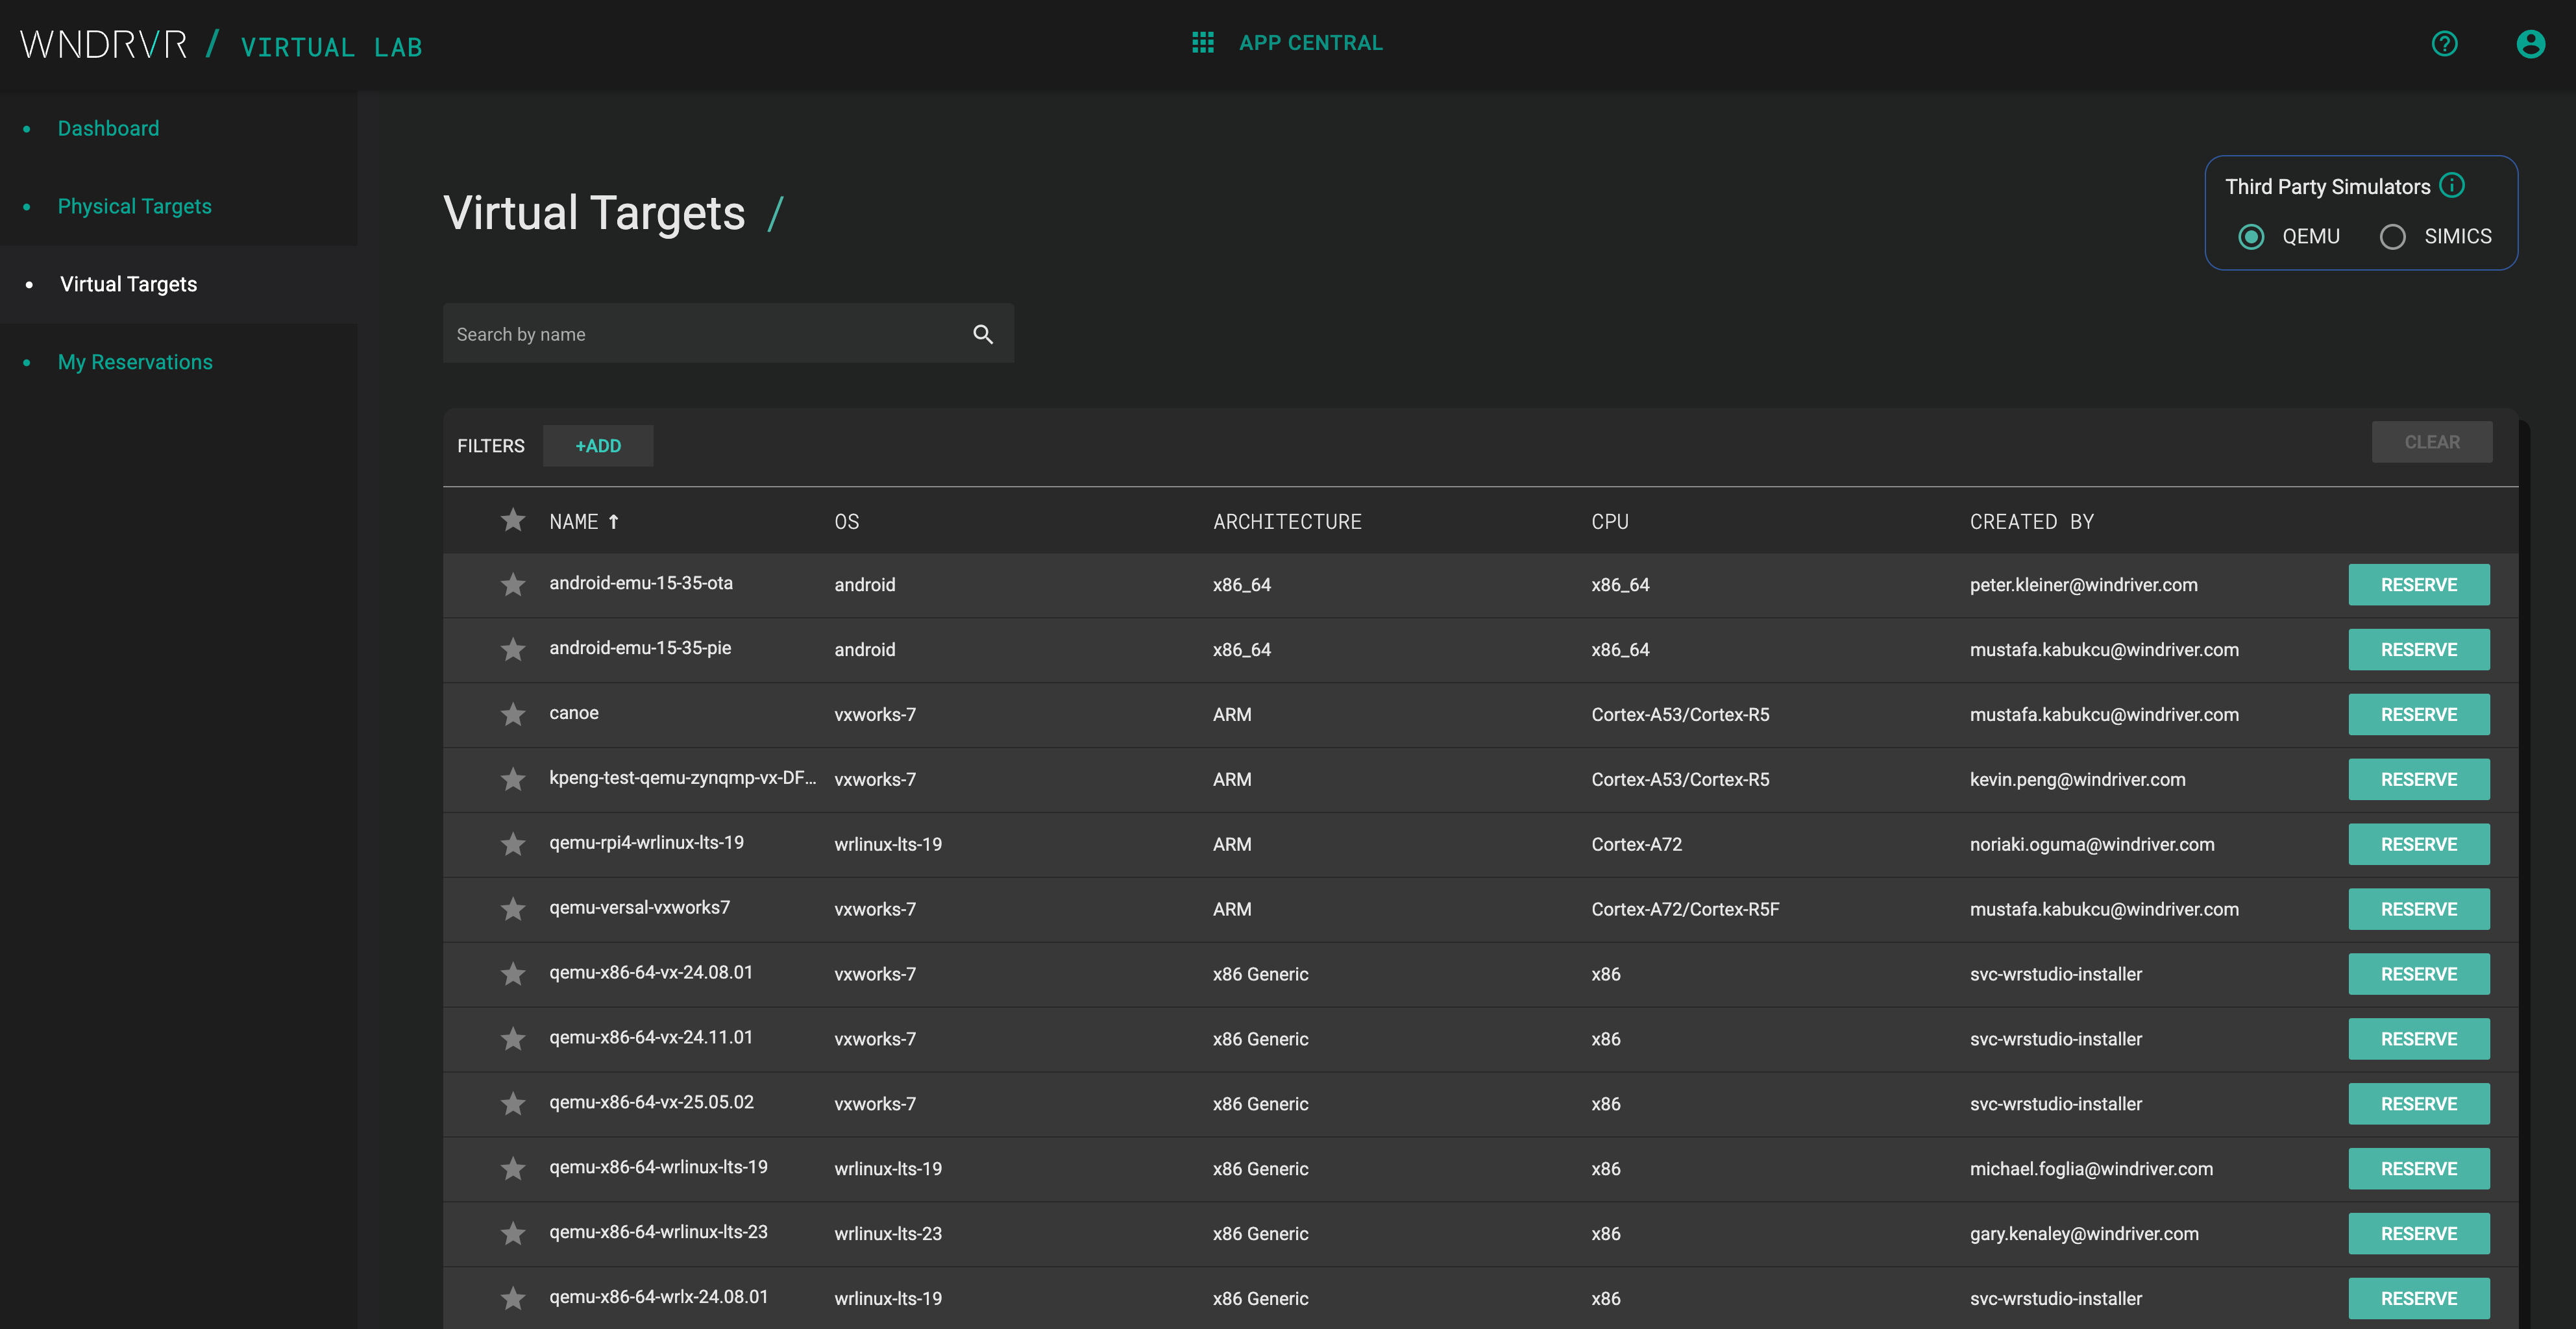Favorite the canoe virtual target star
Image resolution: width=2576 pixels, height=1329 pixels.
coord(513,714)
